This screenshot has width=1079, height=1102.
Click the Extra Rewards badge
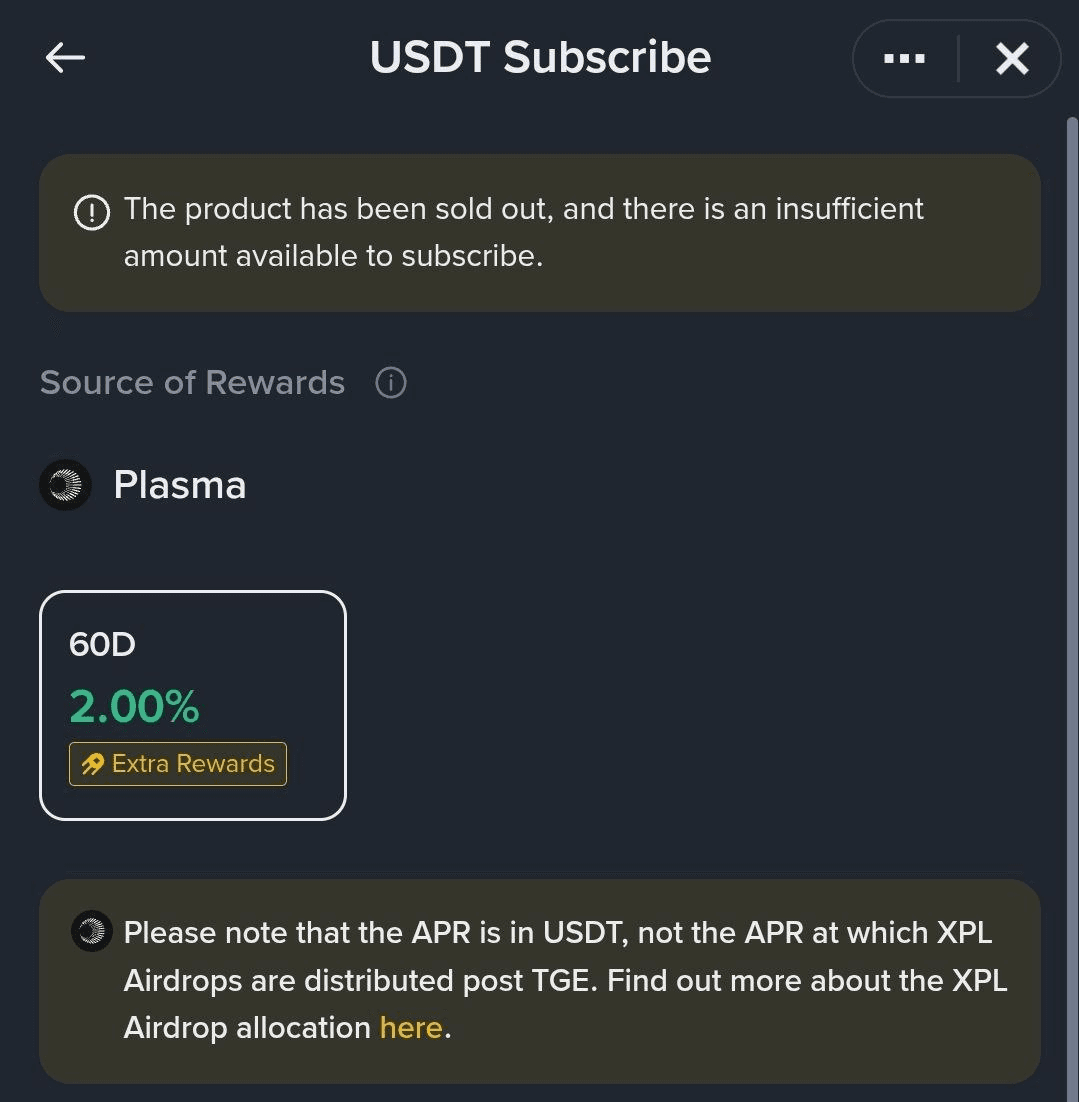point(178,764)
